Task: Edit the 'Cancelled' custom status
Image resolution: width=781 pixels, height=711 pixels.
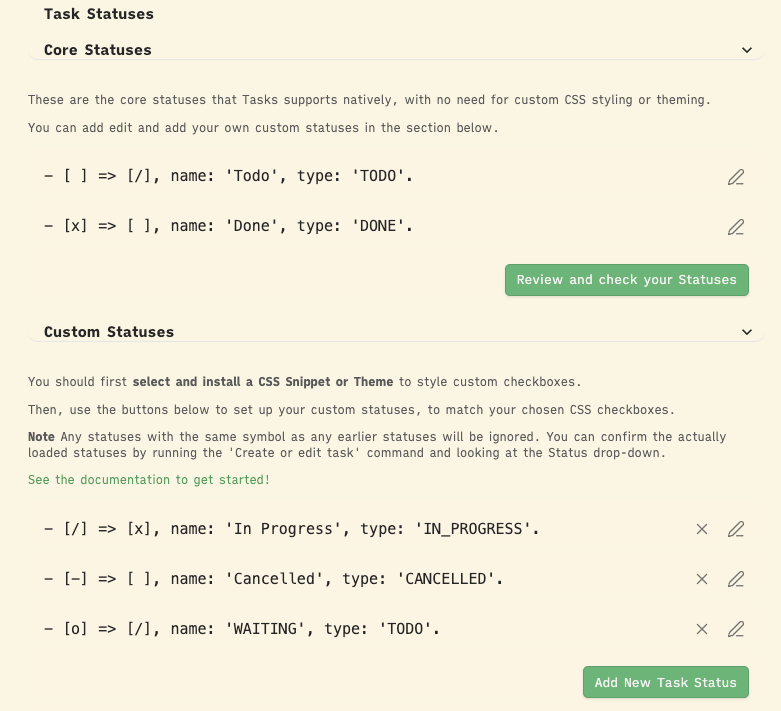Action: 736,579
